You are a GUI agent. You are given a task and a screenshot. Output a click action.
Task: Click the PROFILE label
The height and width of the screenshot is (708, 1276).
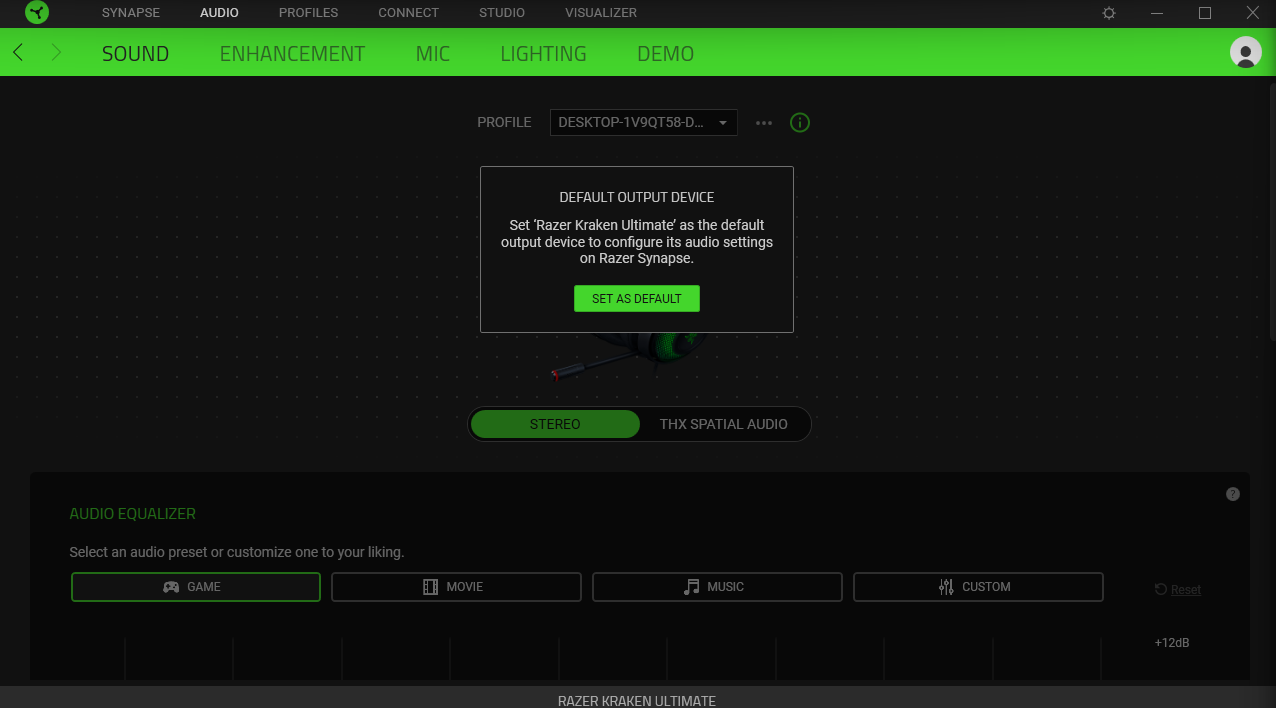tap(504, 123)
